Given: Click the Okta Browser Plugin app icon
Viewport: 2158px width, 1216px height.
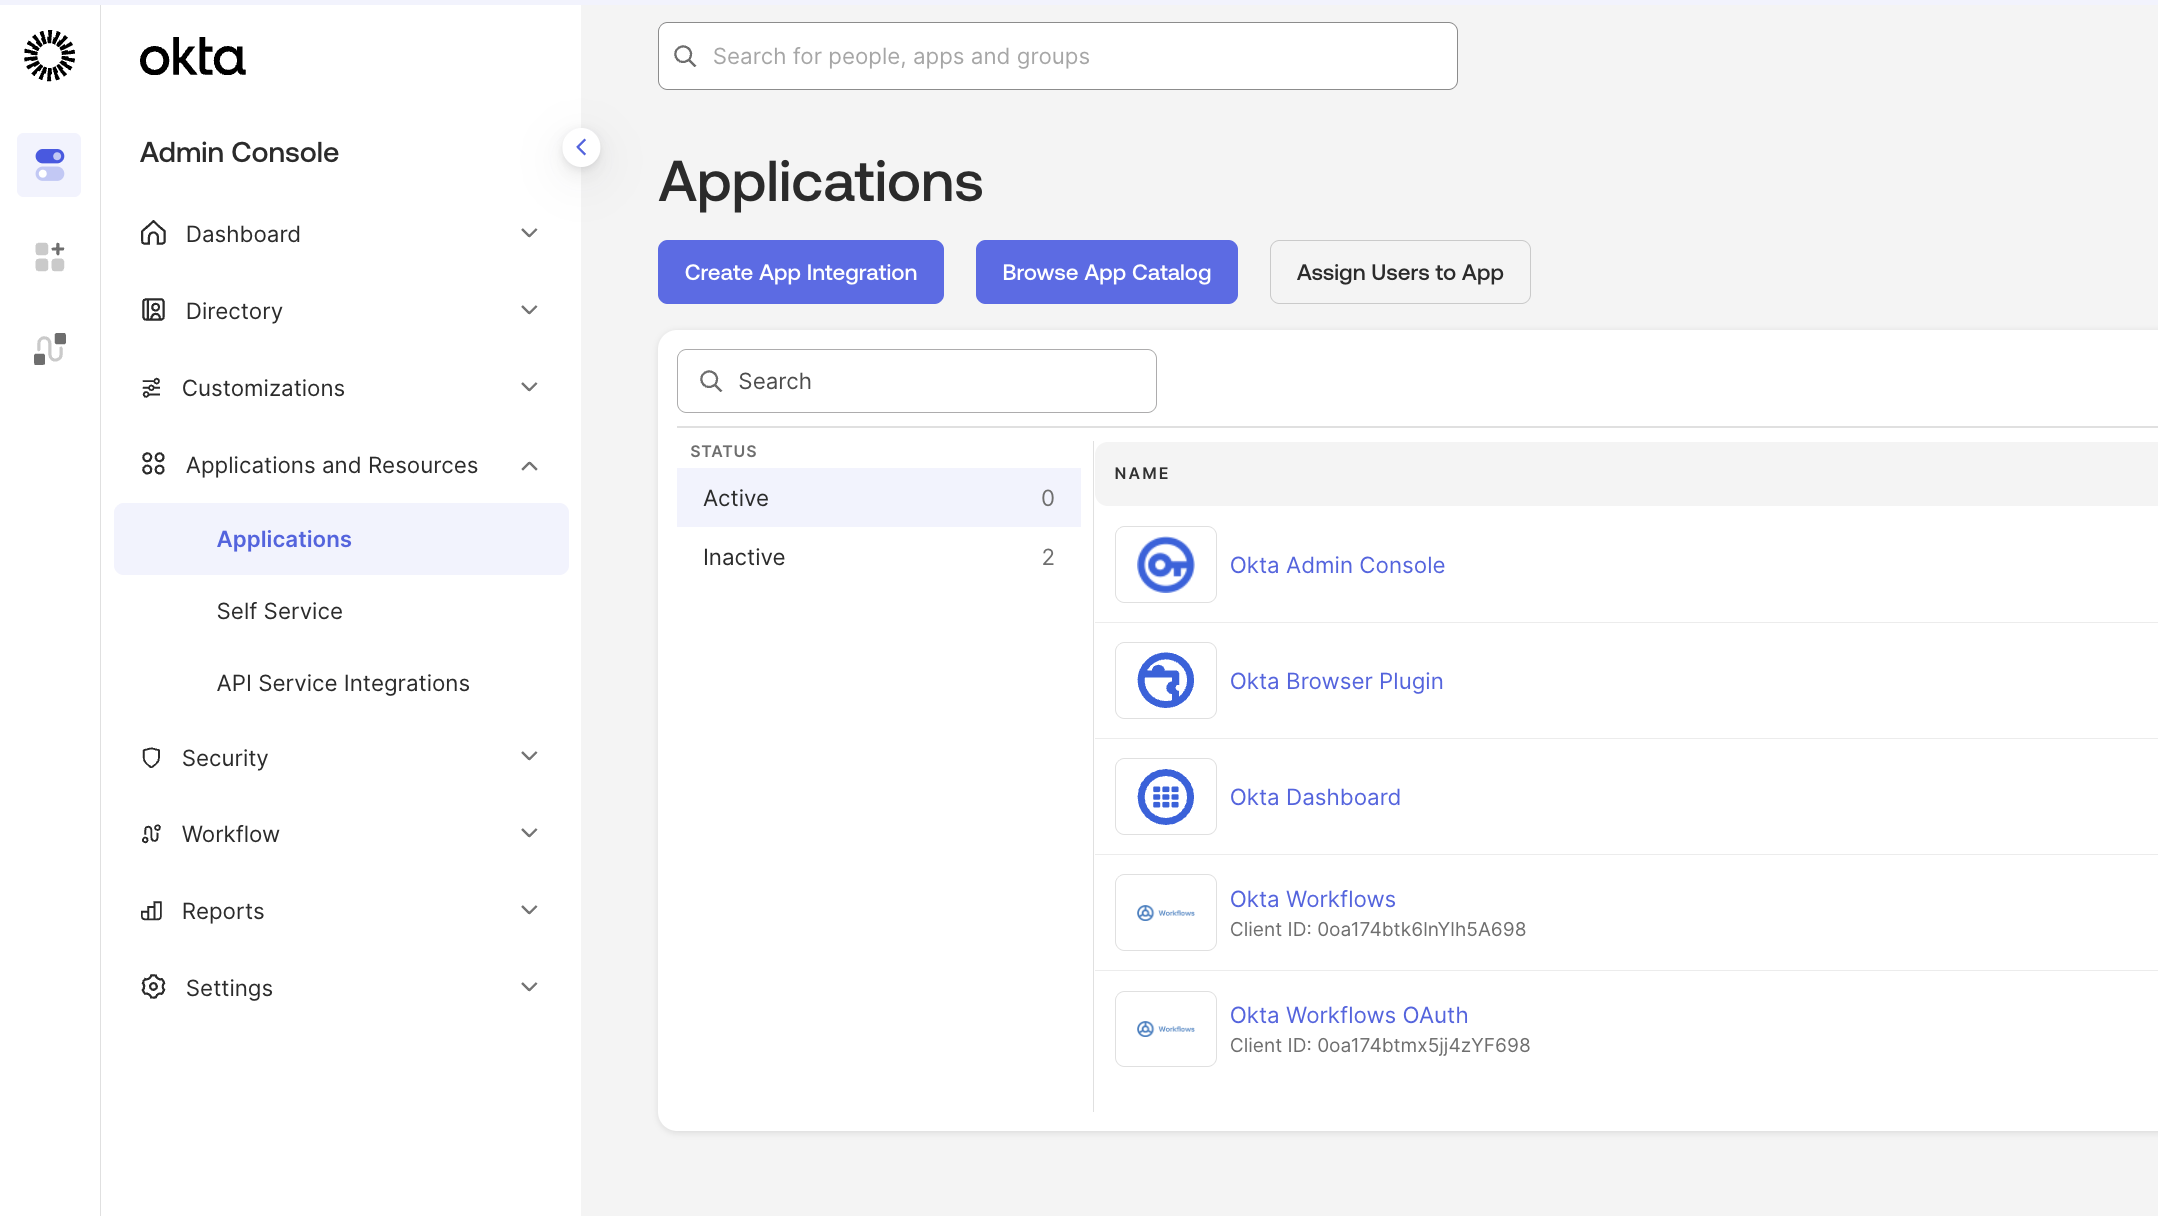Looking at the screenshot, I should click(x=1166, y=681).
